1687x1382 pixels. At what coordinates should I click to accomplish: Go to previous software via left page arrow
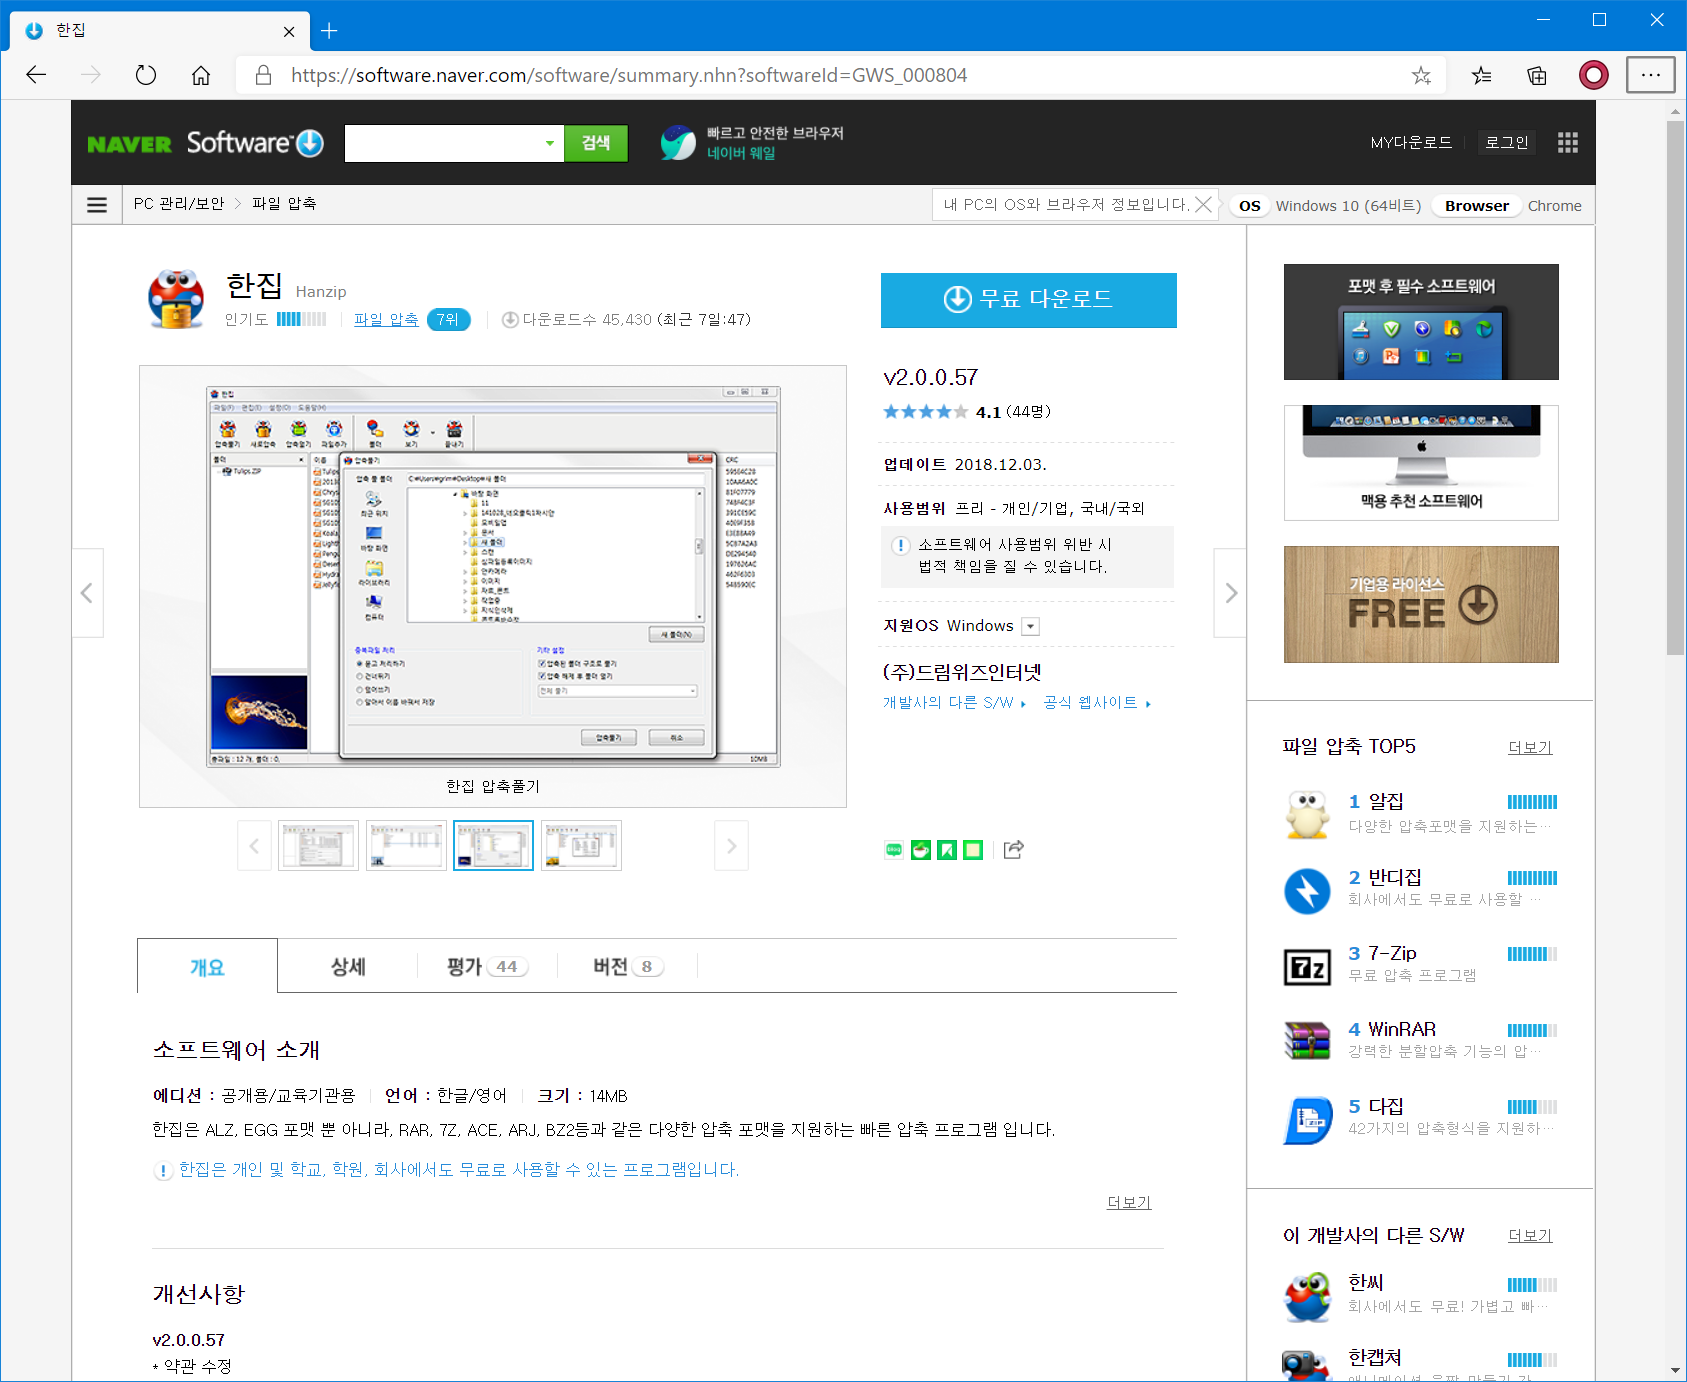87,593
